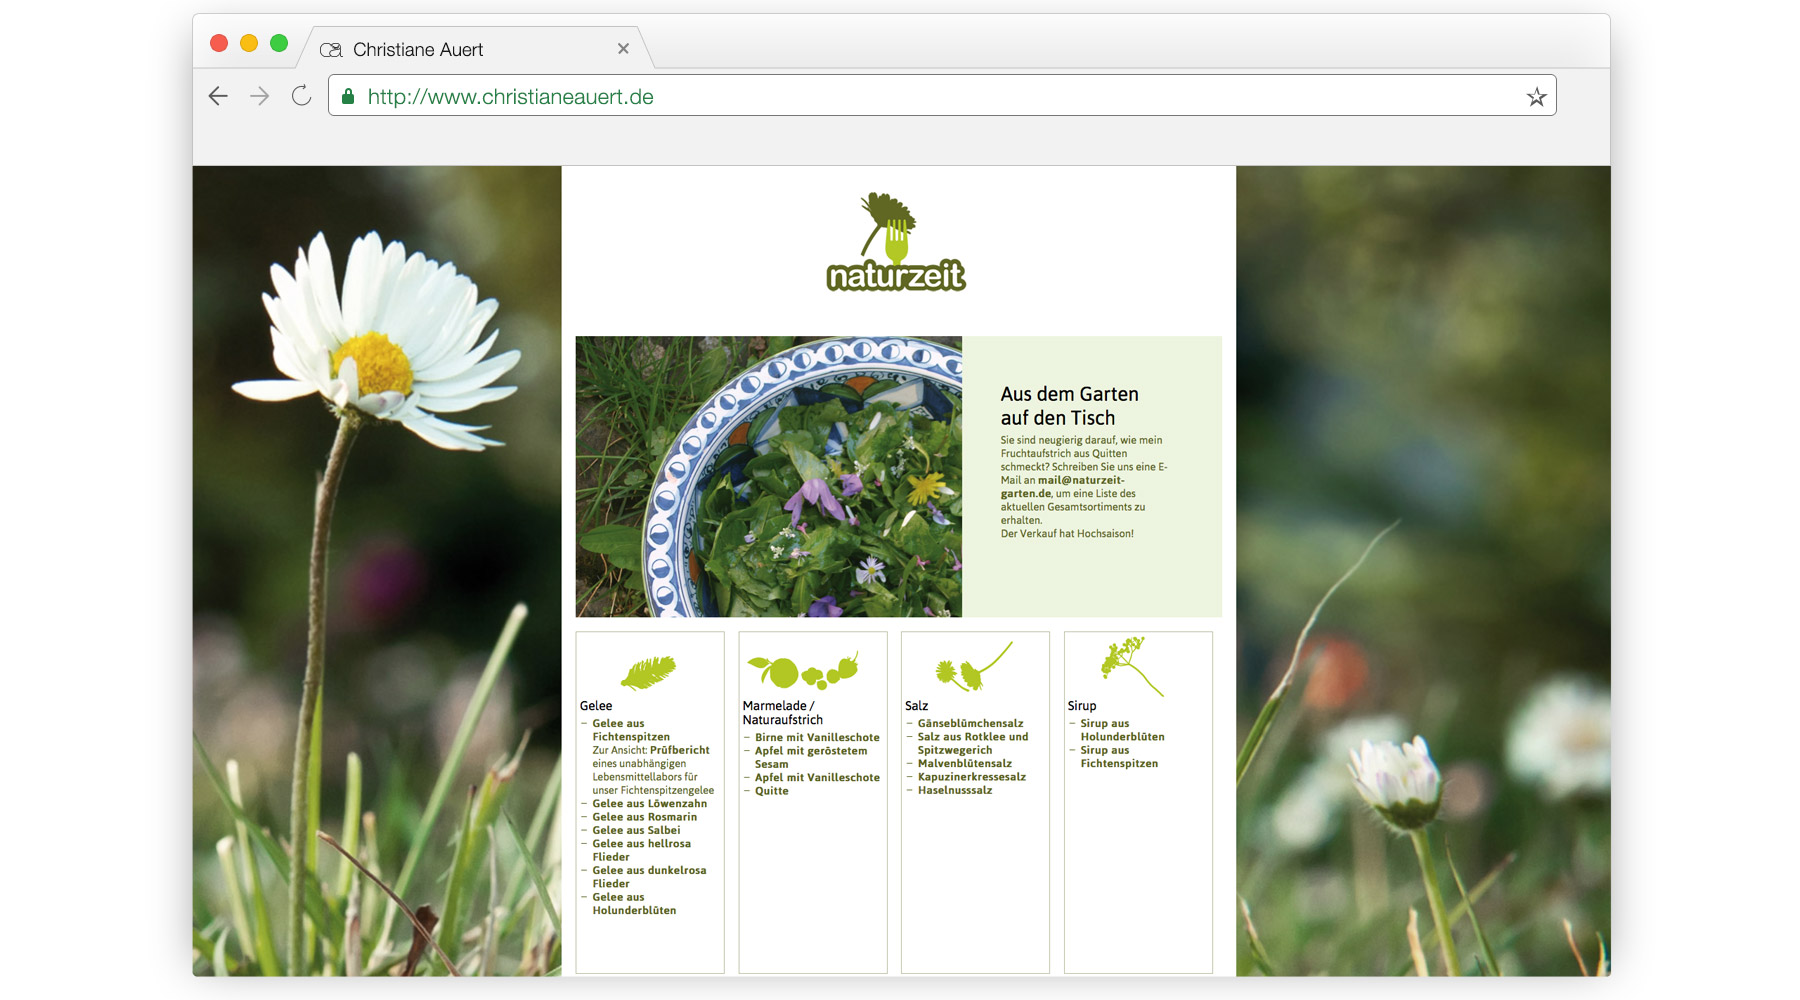Click the Prüfbericht link

679,749
